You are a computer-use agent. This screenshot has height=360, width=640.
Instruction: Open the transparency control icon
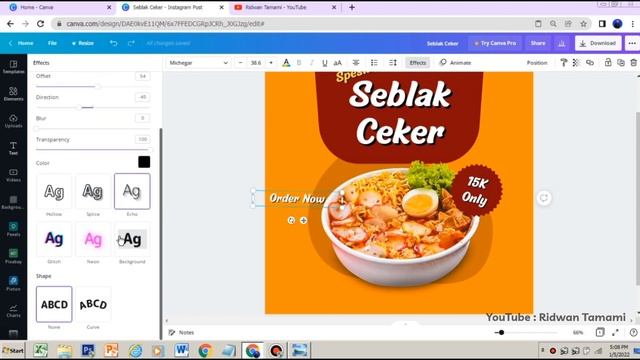tap(576, 62)
